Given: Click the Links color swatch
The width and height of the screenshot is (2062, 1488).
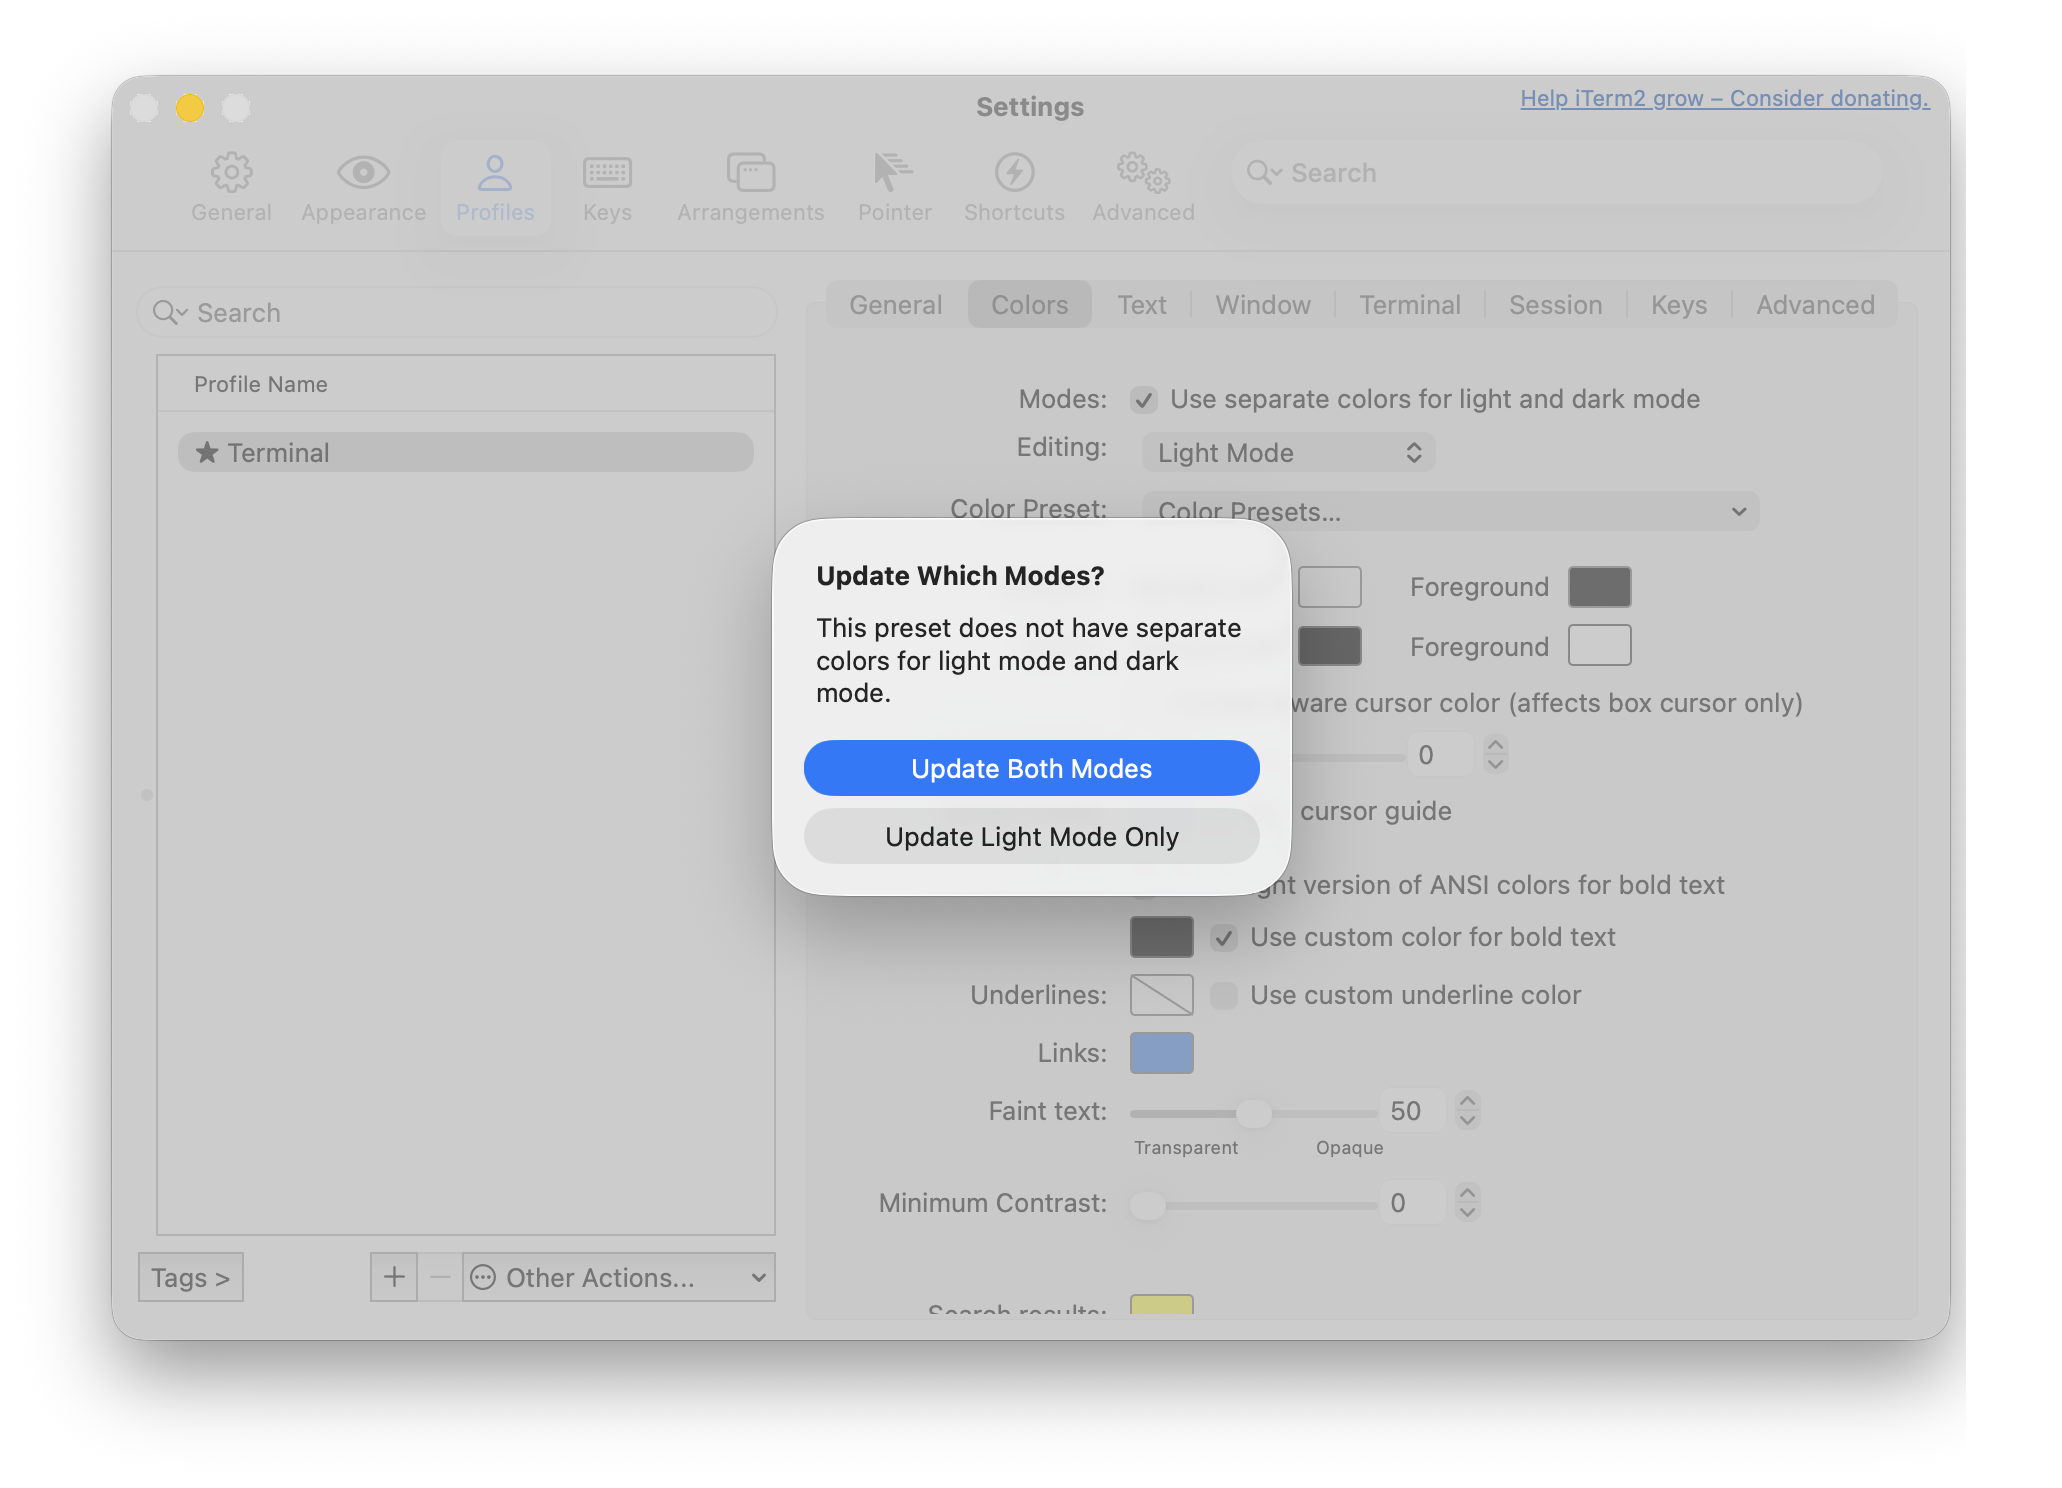Looking at the screenshot, I should (x=1161, y=1053).
